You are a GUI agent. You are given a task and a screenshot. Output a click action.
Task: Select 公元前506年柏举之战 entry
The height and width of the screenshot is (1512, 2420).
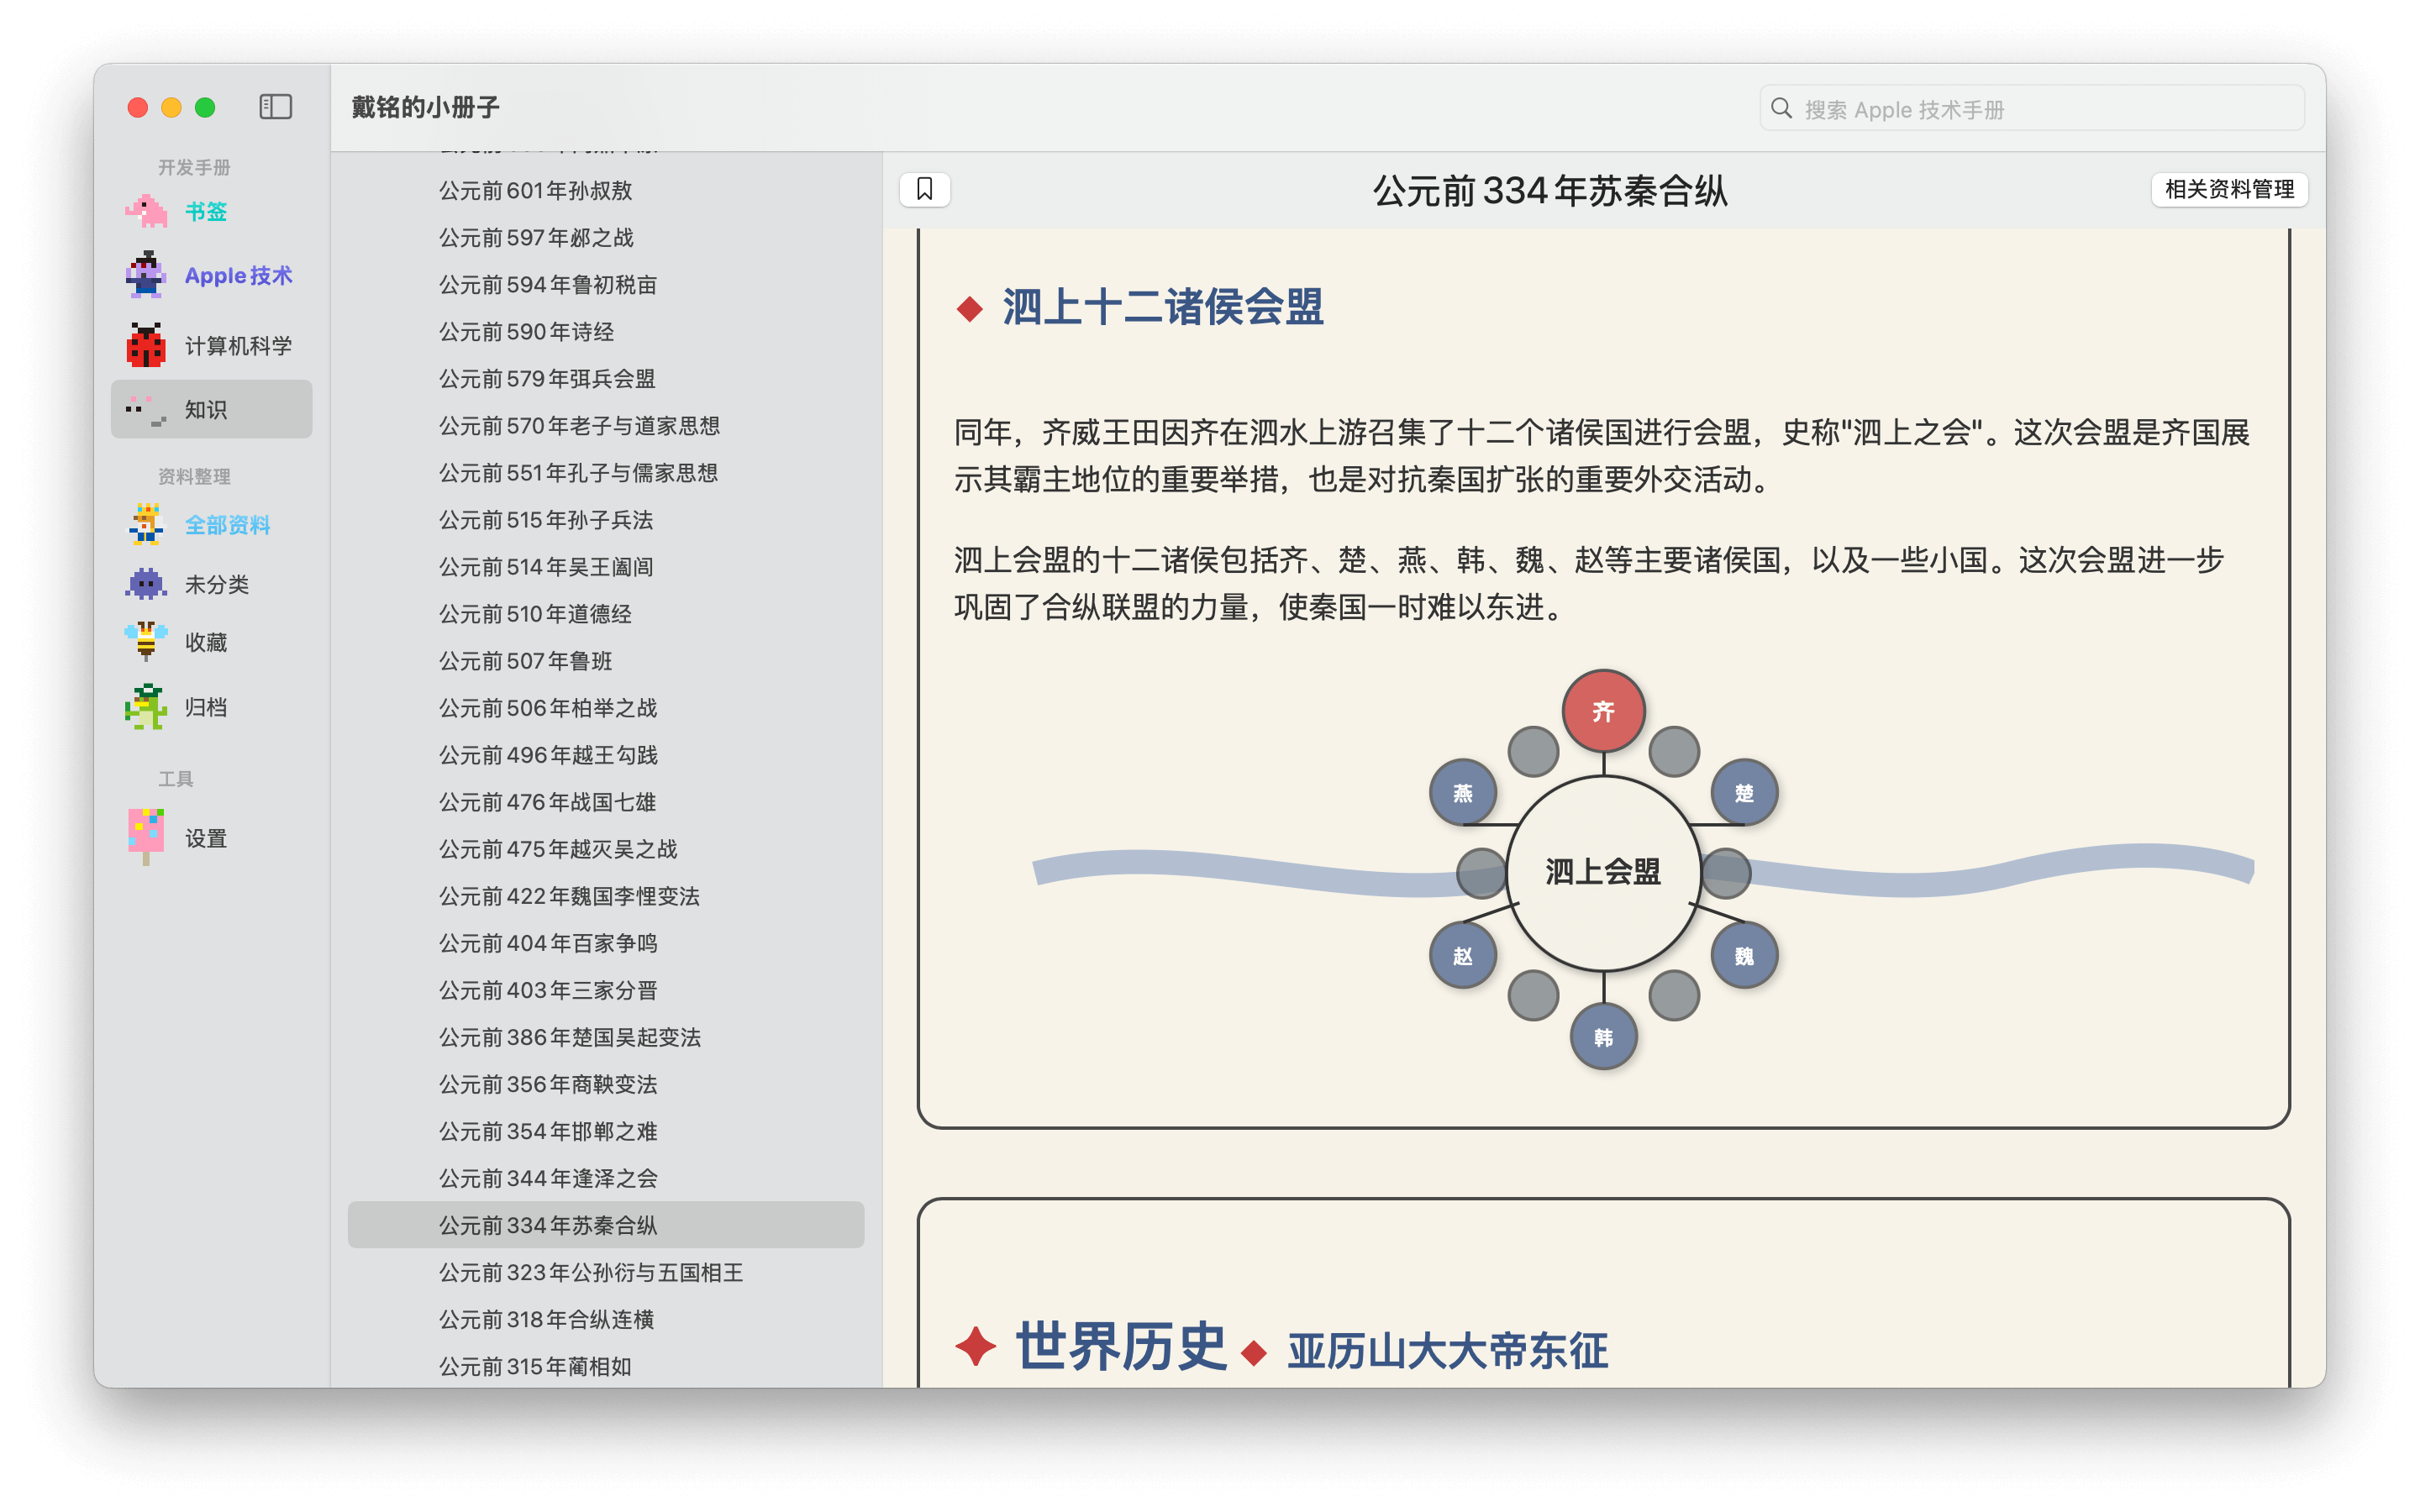pyautogui.click(x=605, y=707)
